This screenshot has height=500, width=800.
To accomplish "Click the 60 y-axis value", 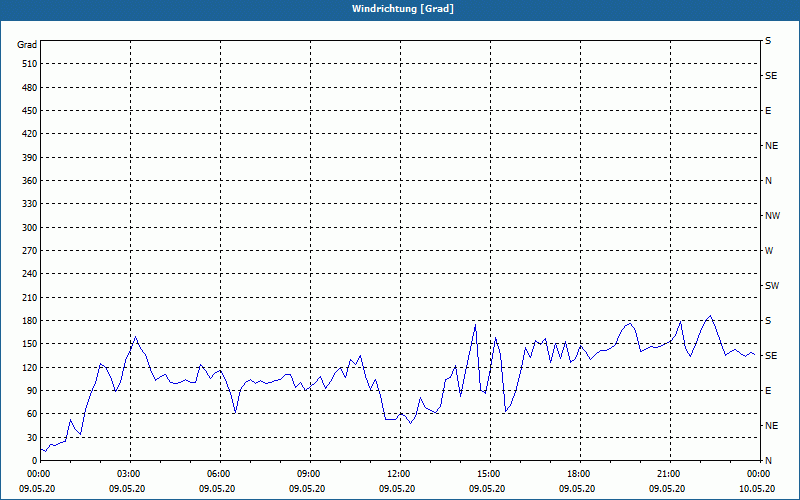I will point(32,414).
